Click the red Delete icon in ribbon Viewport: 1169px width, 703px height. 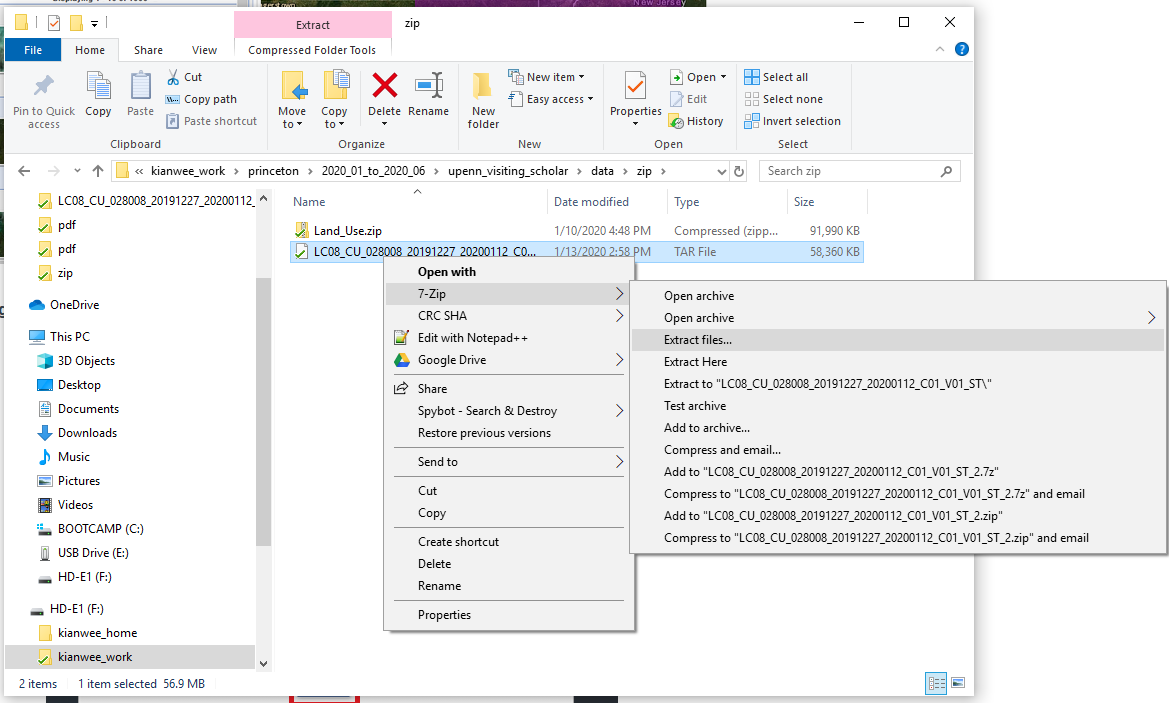384,87
